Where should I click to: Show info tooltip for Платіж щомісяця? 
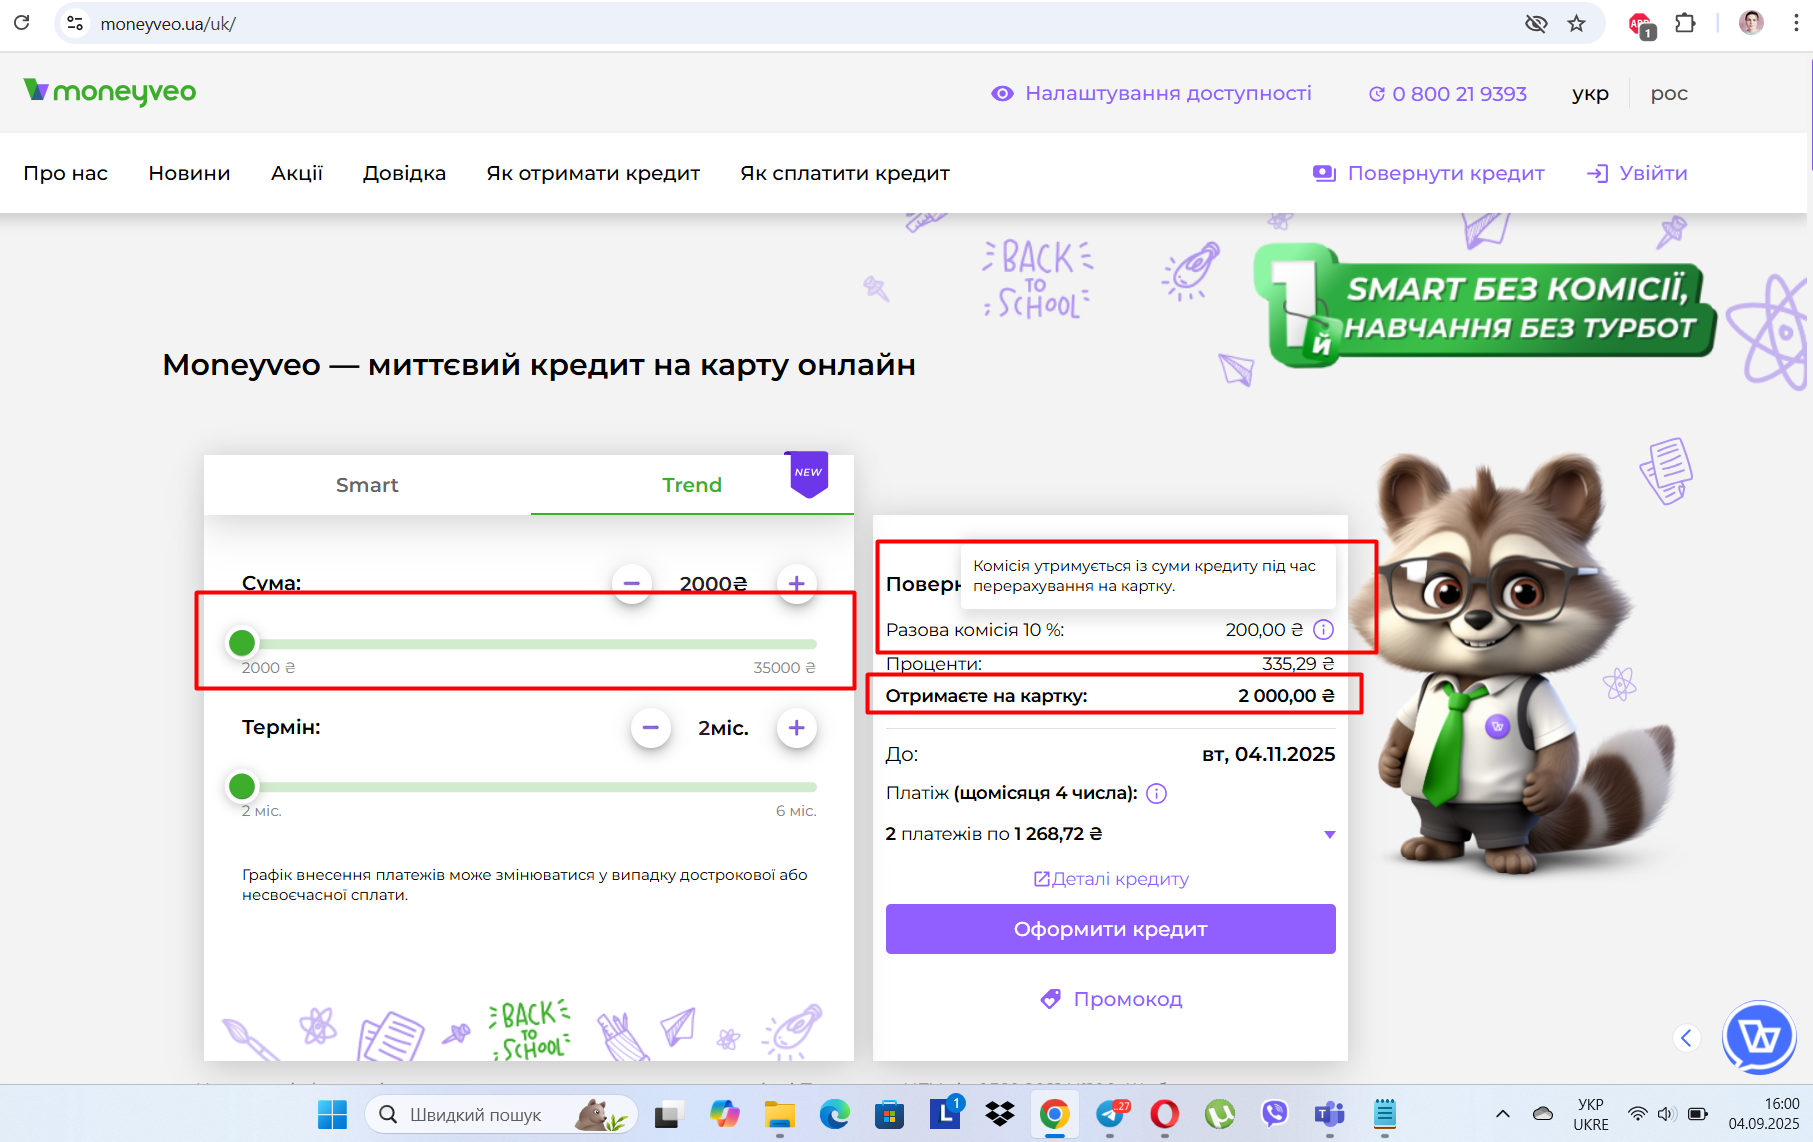pyautogui.click(x=1157, y=794)
